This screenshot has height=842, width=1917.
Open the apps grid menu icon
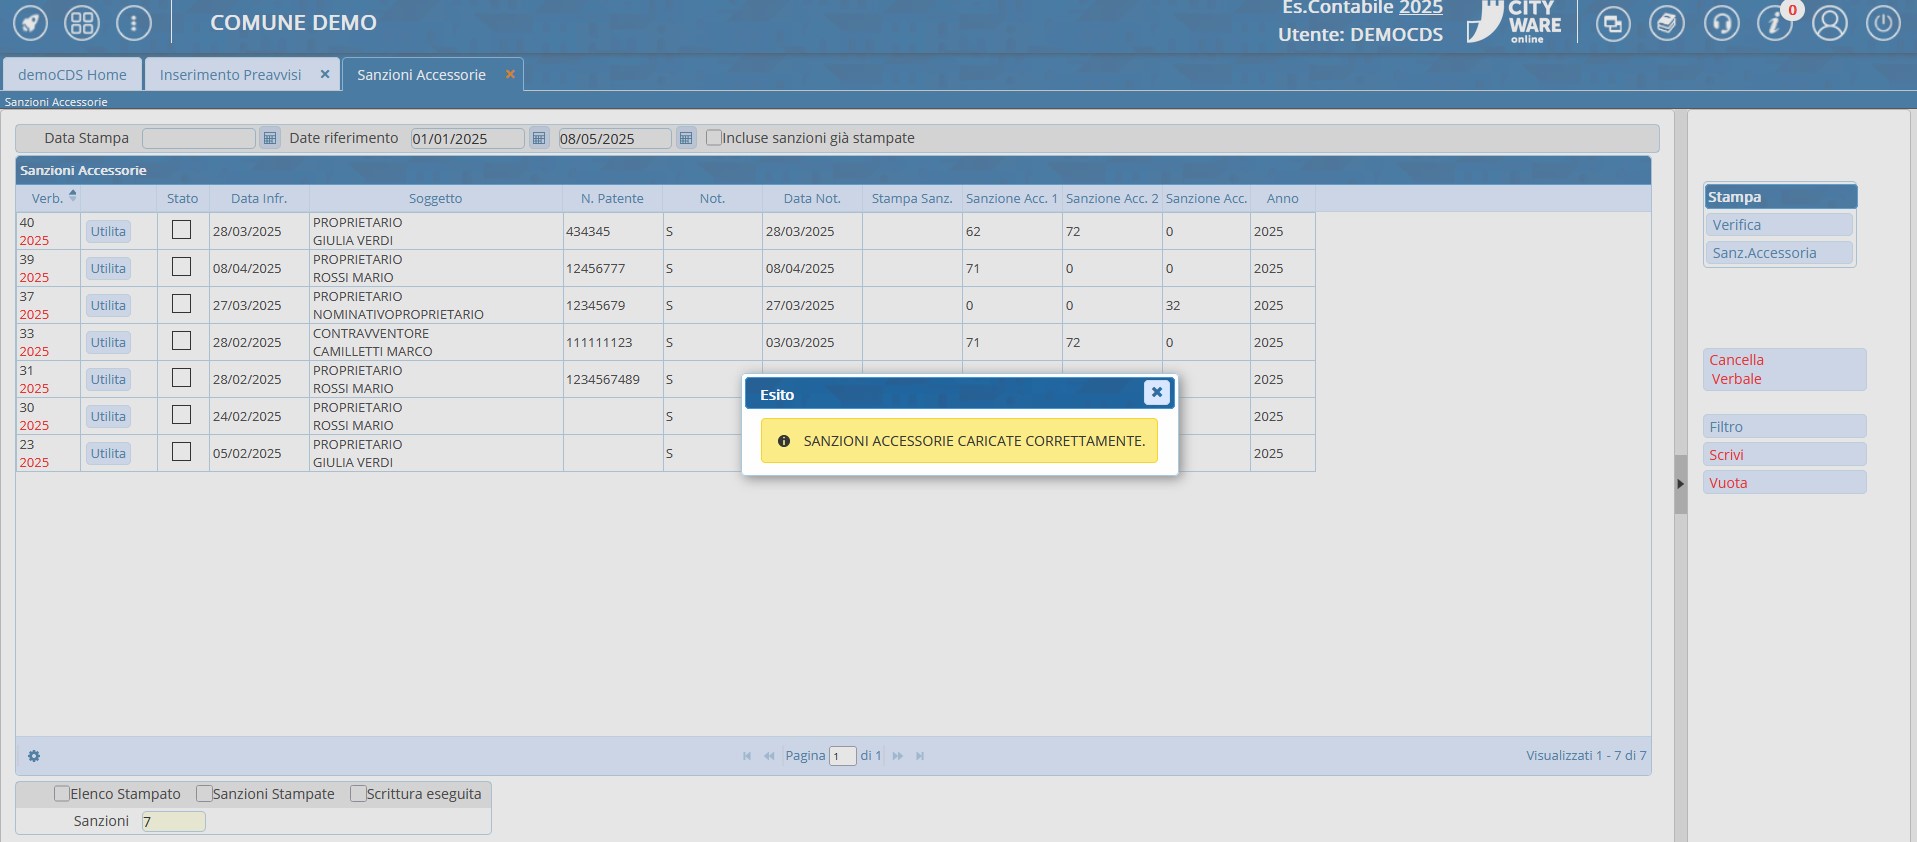82,23
